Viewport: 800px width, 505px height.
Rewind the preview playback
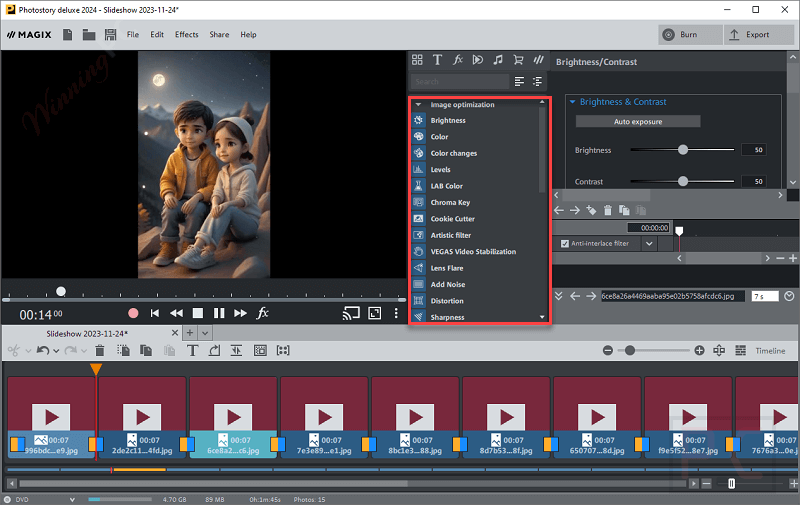pyautogui.click(x=176, y=313)
